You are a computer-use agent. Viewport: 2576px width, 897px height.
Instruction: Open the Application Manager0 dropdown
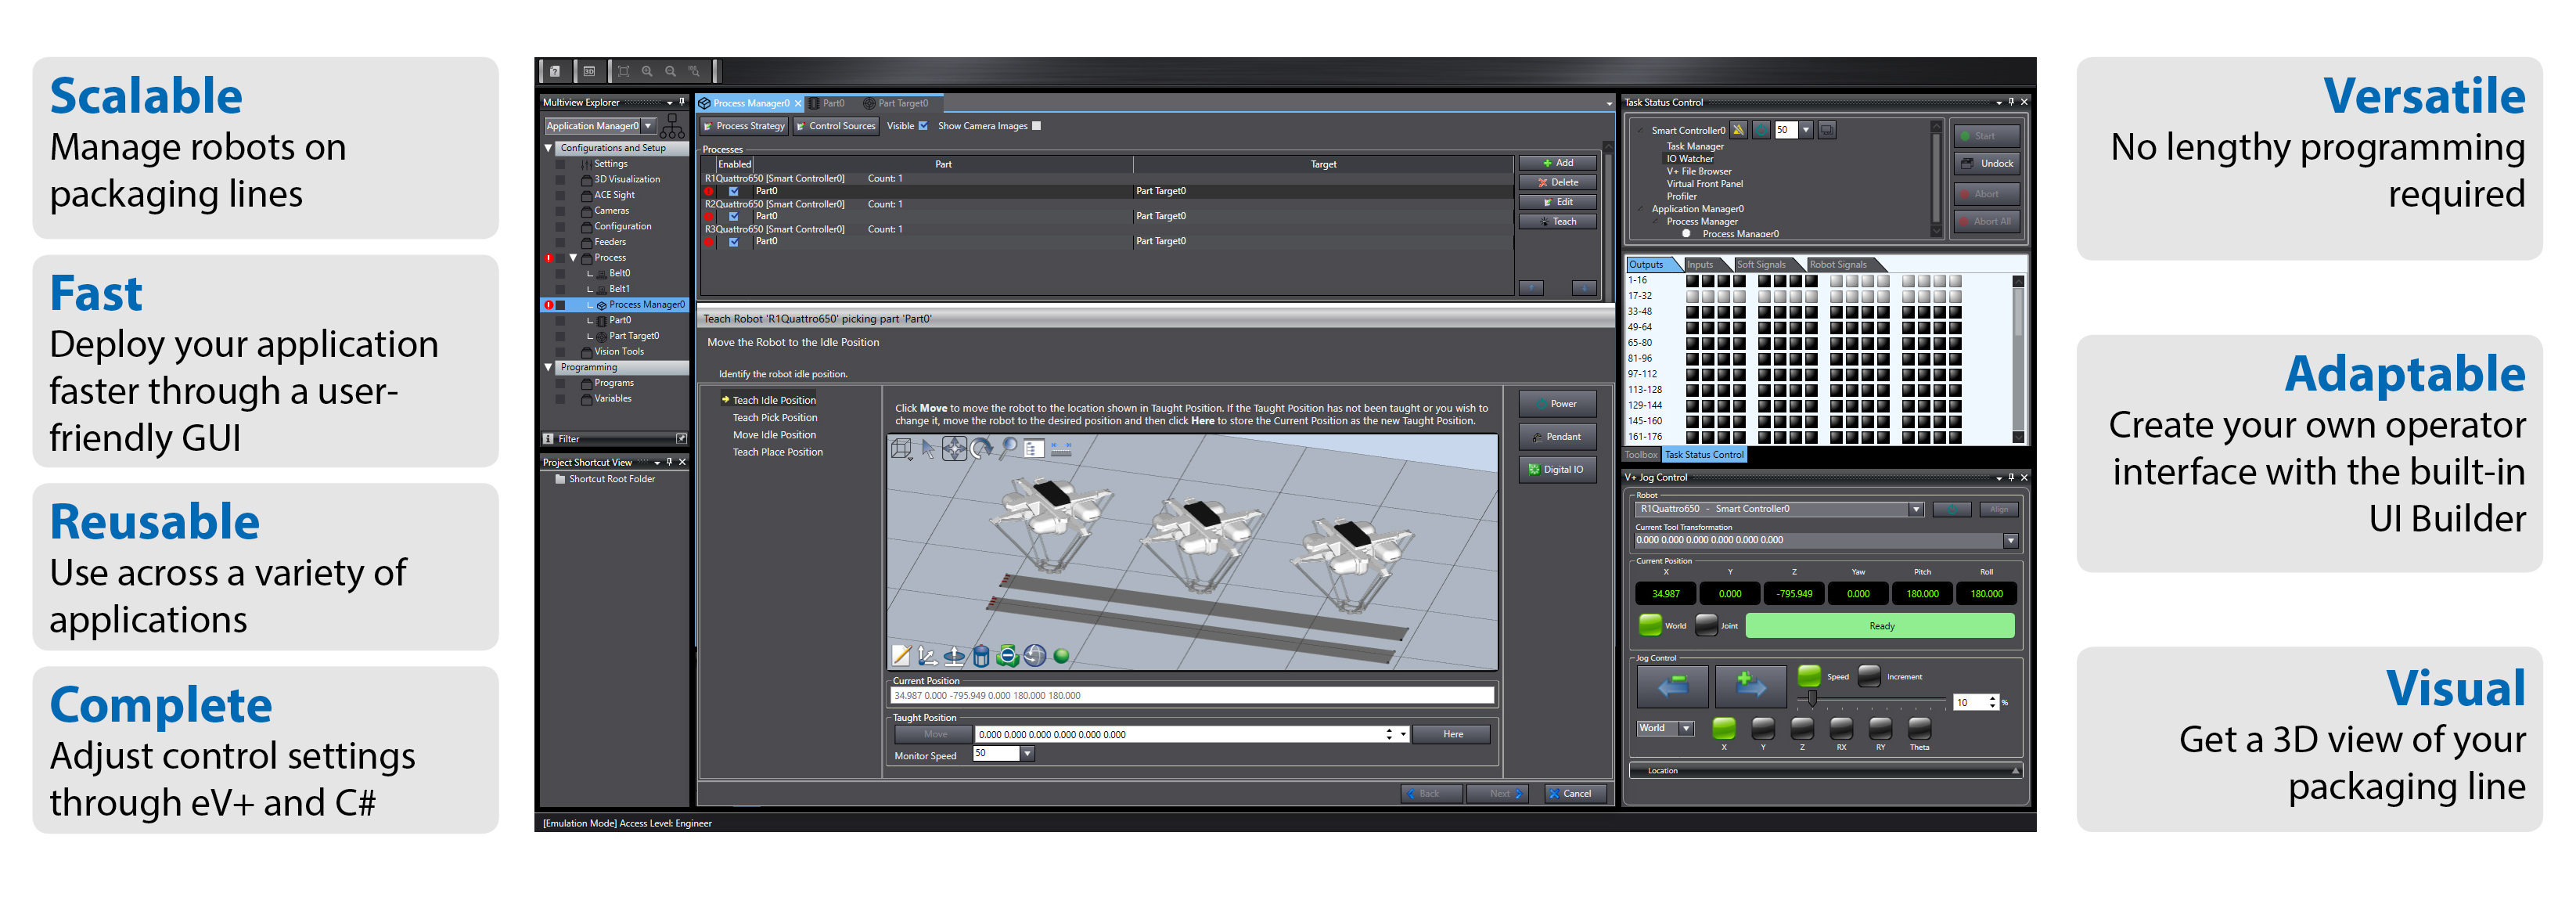click(x=648, y=126)
